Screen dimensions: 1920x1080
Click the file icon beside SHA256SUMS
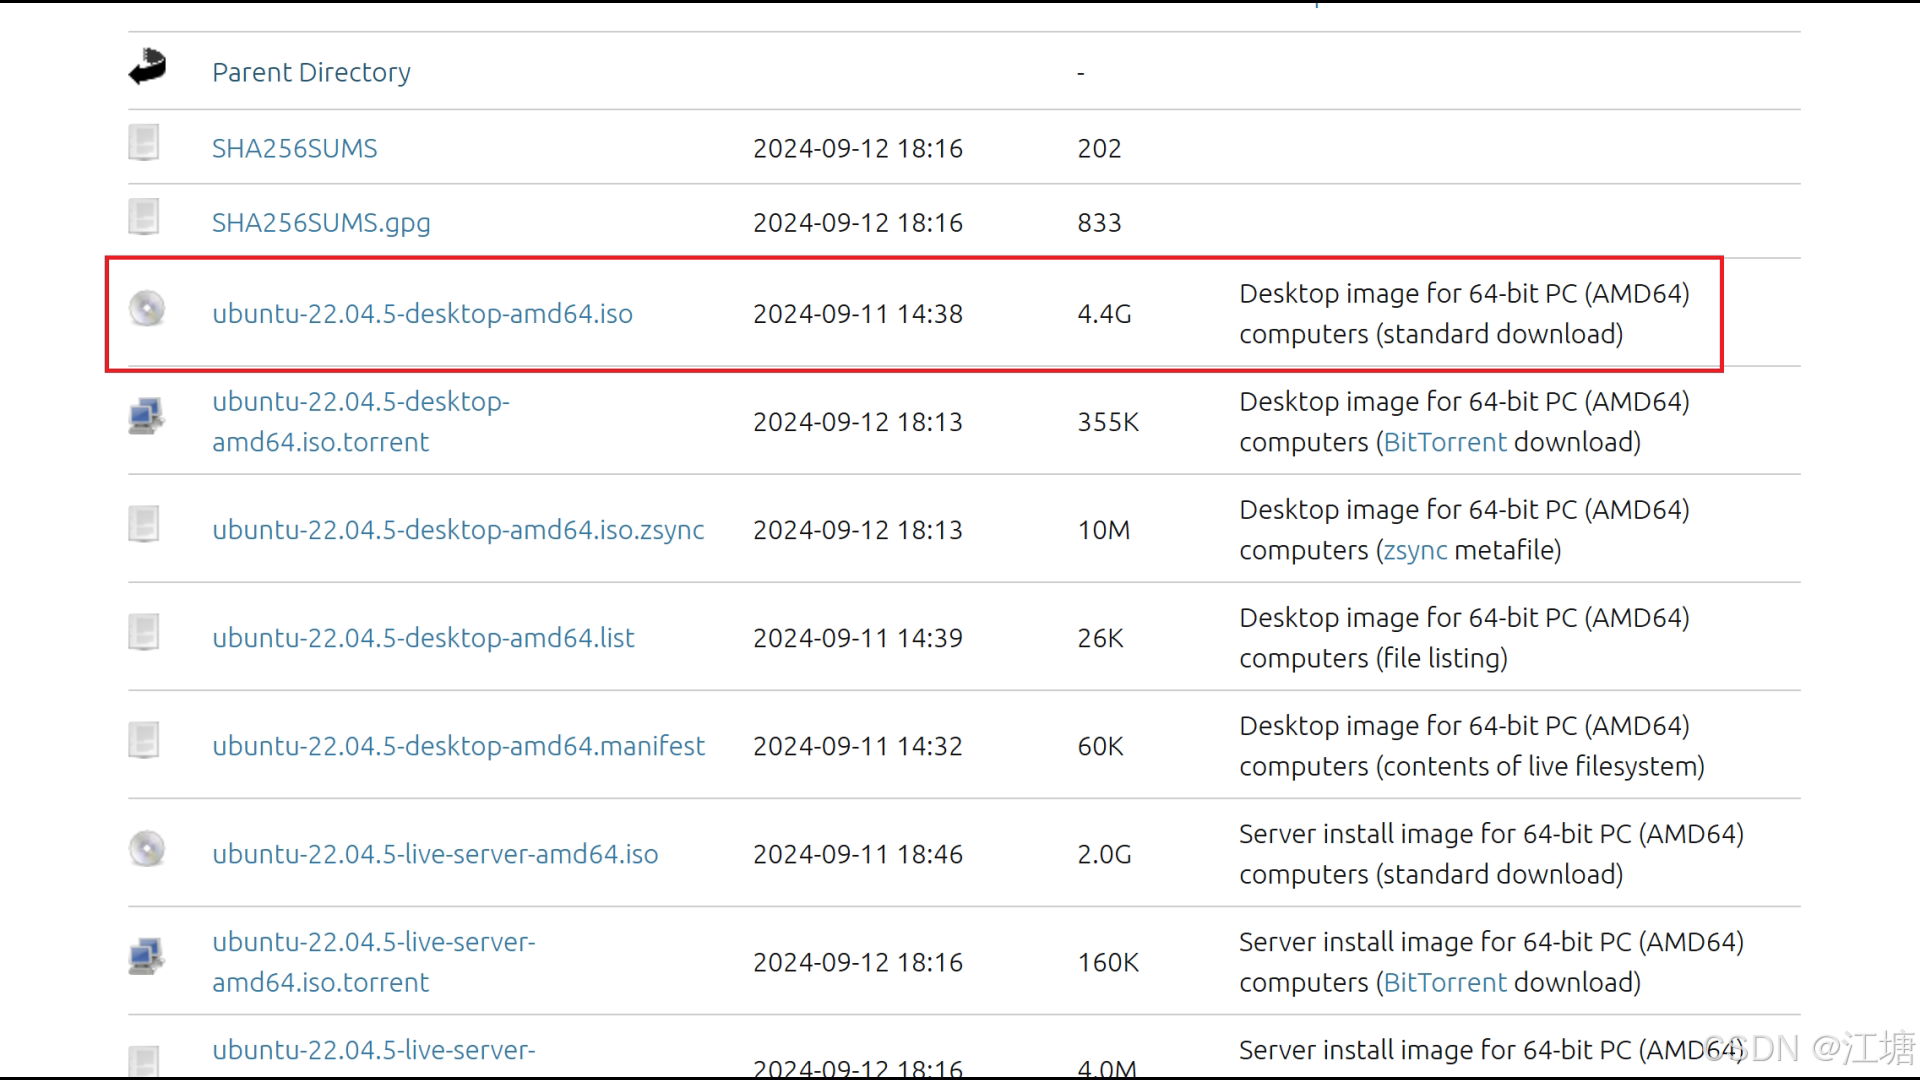point(144,142)
